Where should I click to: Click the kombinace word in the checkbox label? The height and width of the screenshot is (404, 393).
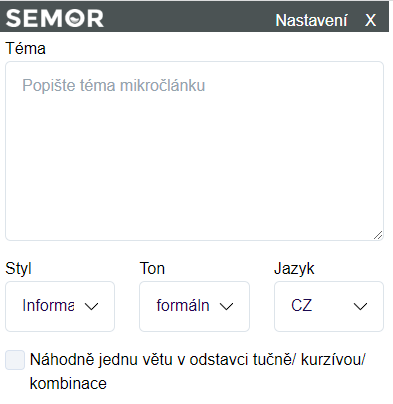tap(68, 383)
